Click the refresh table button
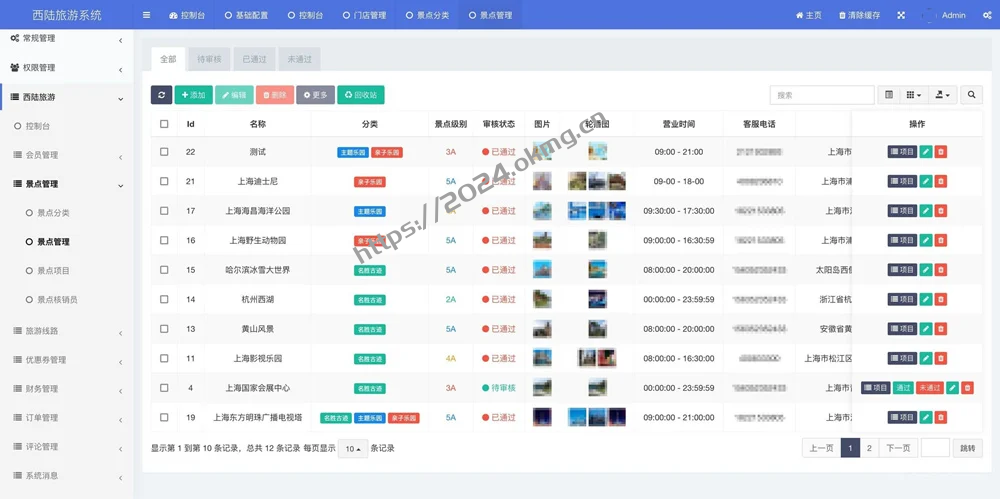The width and height of the screenshot is (1000, 499). point(161,95)
